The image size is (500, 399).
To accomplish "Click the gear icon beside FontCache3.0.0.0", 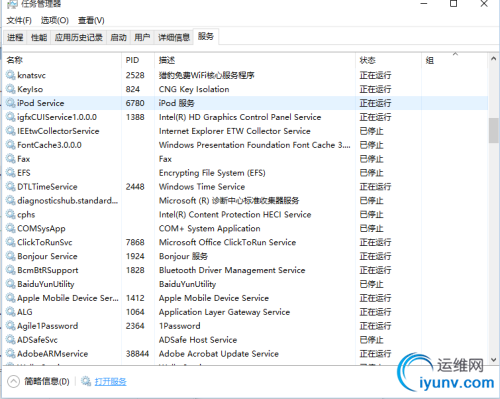I will pyautogui.click(x=11, y=145).
